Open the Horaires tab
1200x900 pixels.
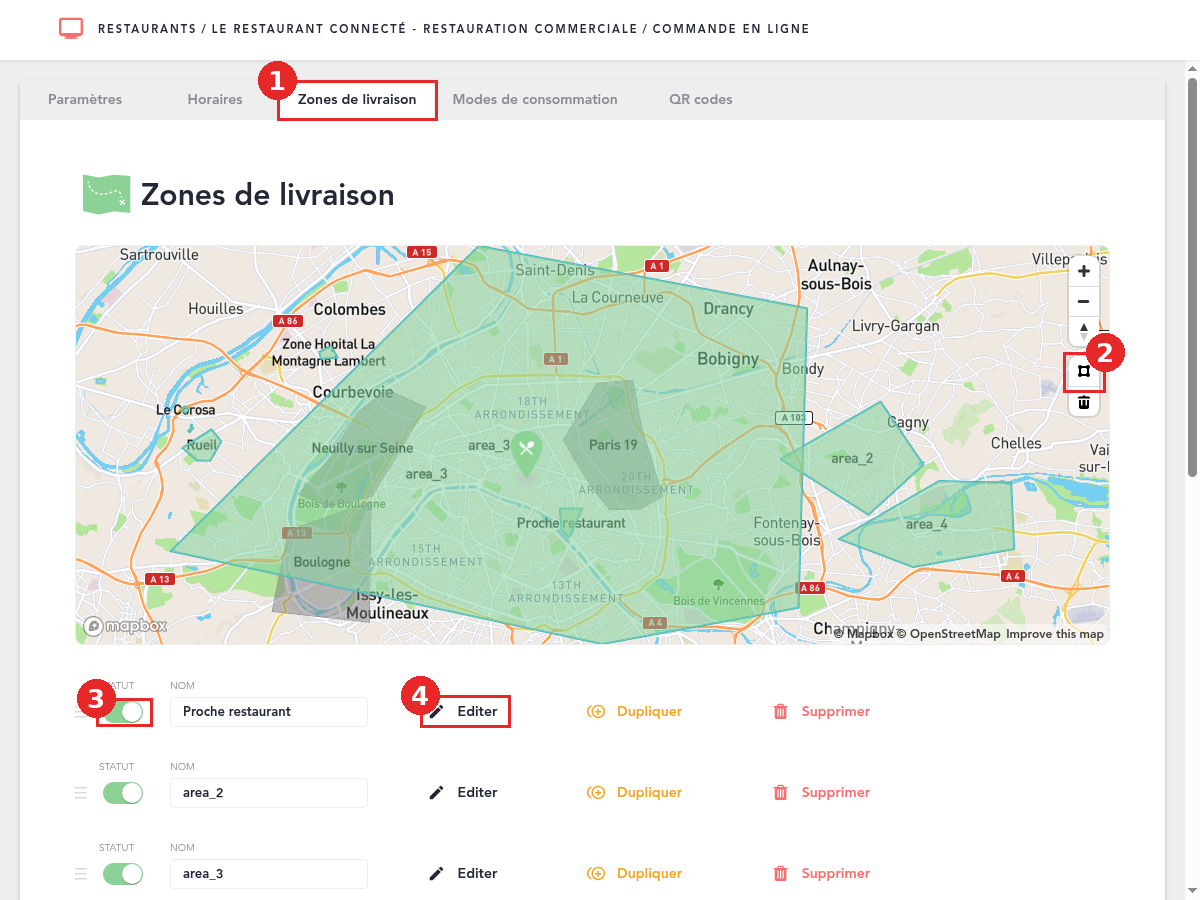pos(215,100)
